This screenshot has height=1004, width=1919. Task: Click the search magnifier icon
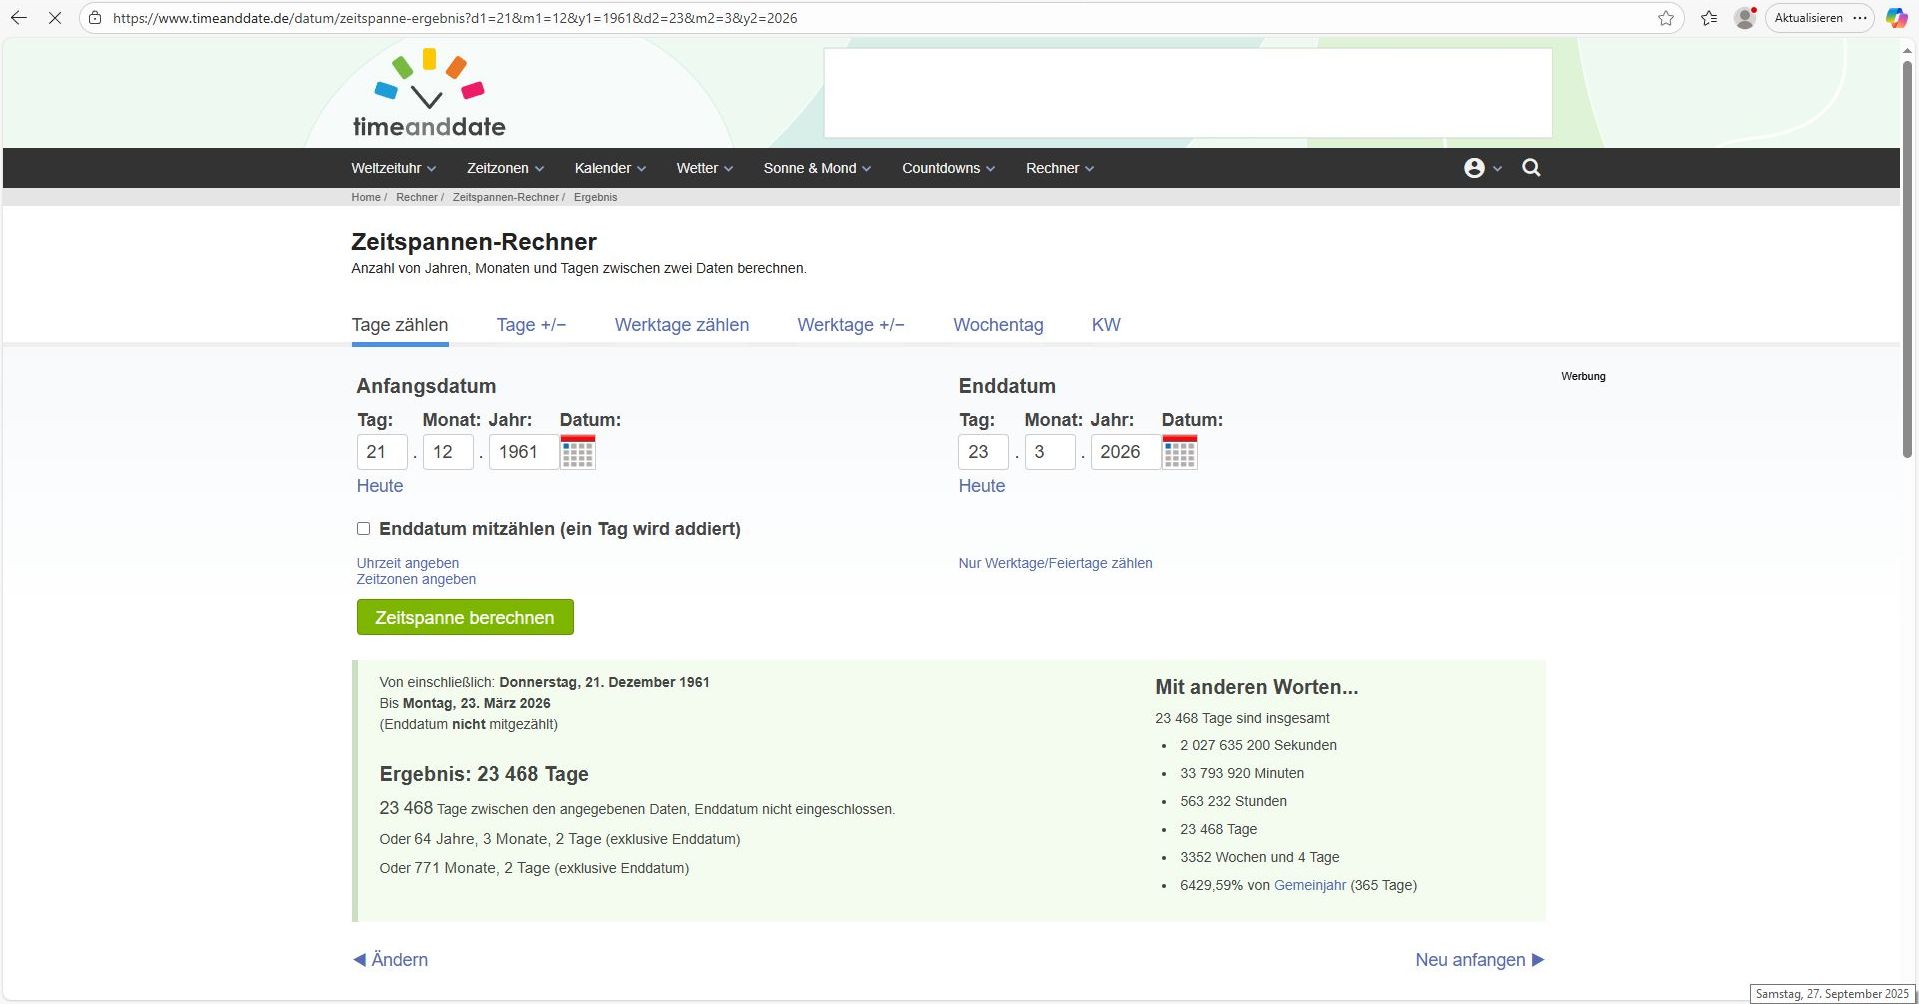tap(1531, 168)
